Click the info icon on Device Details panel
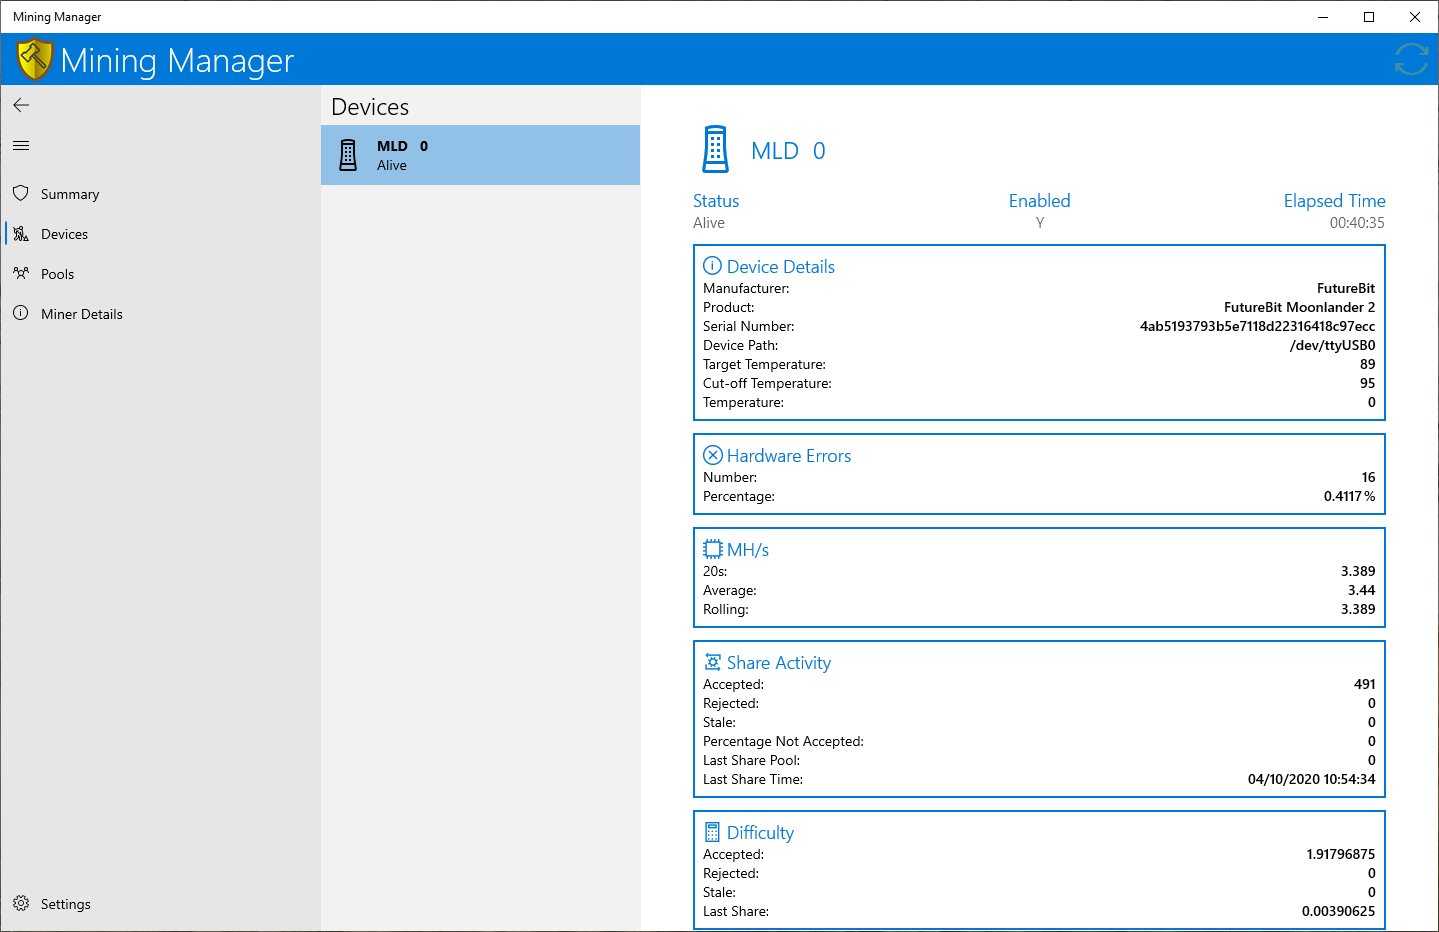 click(712, 265)
